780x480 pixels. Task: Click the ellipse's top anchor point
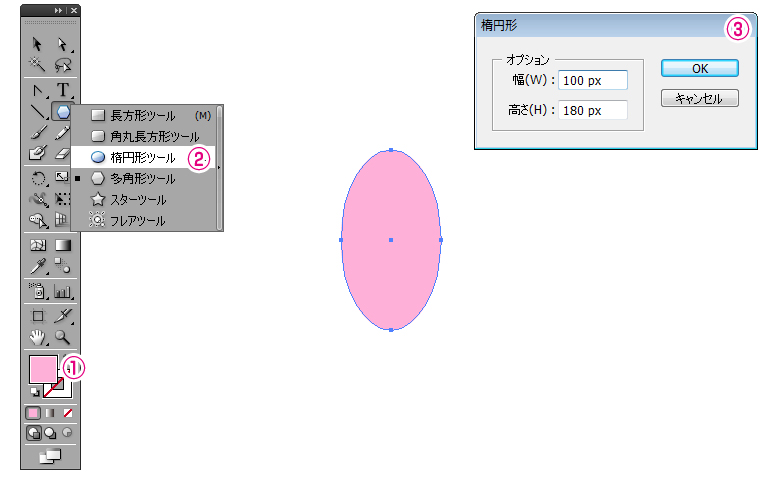pyautogui.click(x=391, y=150)
